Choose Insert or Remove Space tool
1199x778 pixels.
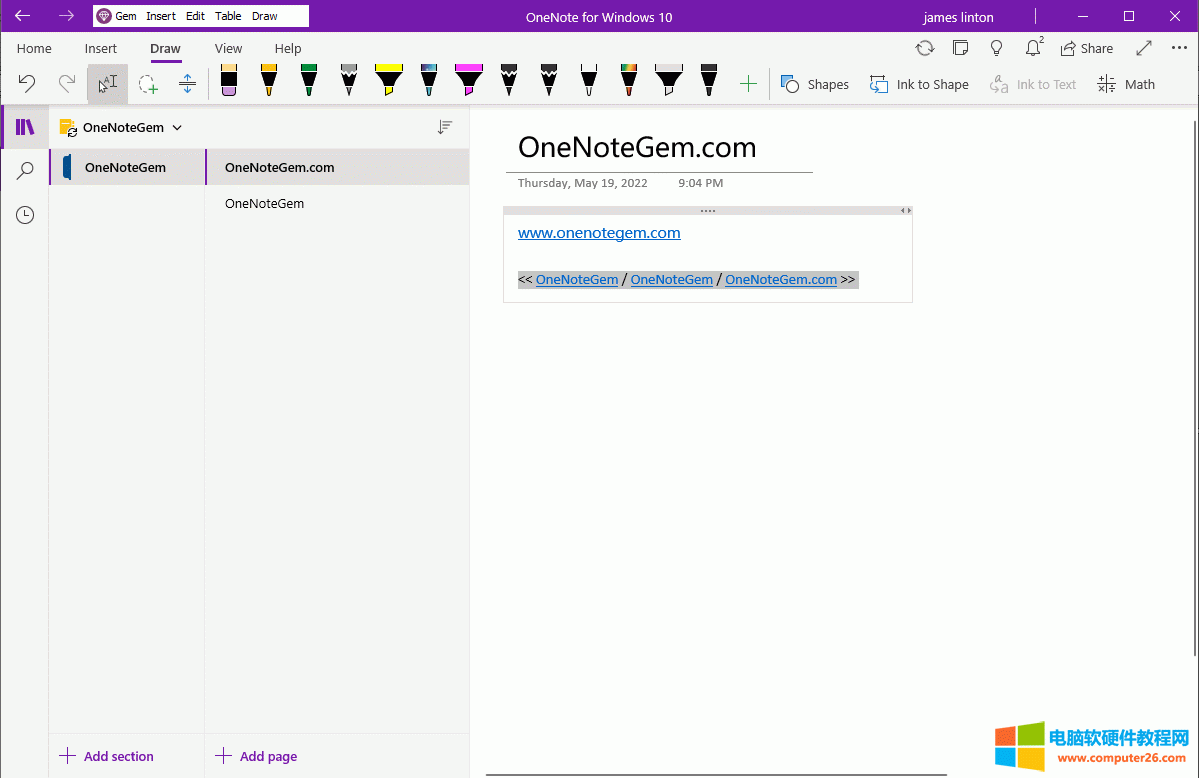click(187, 83)
